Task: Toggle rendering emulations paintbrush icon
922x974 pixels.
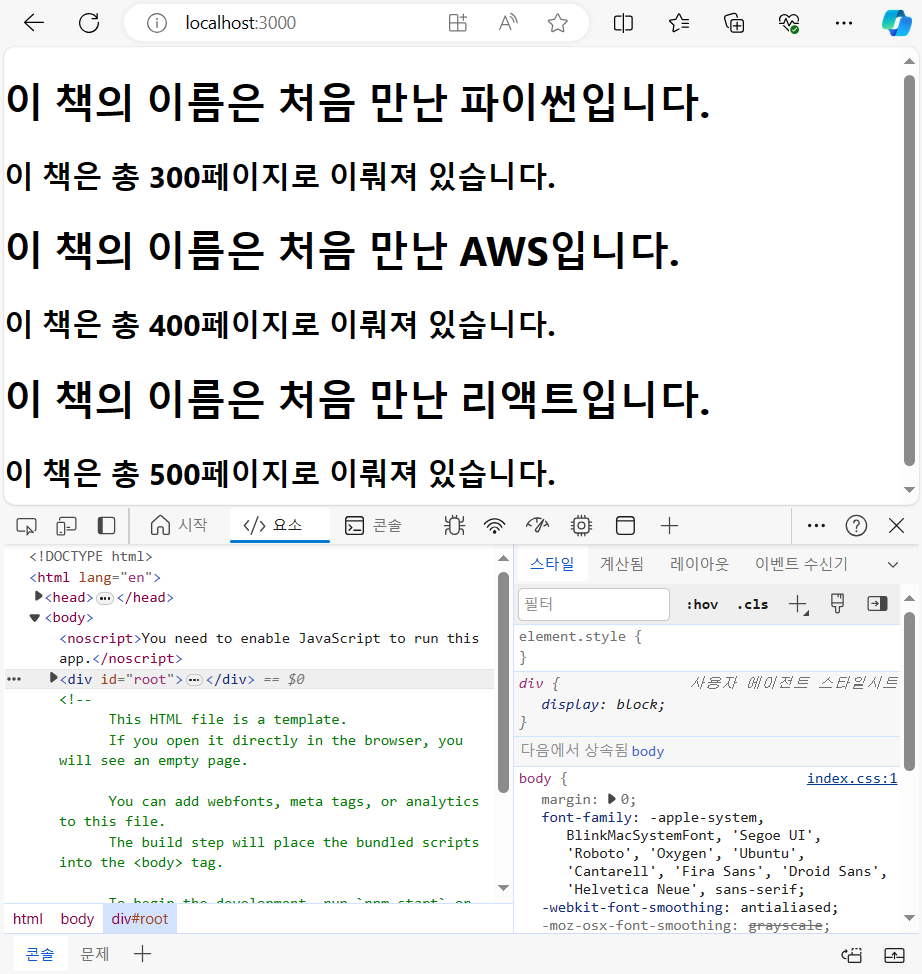Action: point(837,604)
